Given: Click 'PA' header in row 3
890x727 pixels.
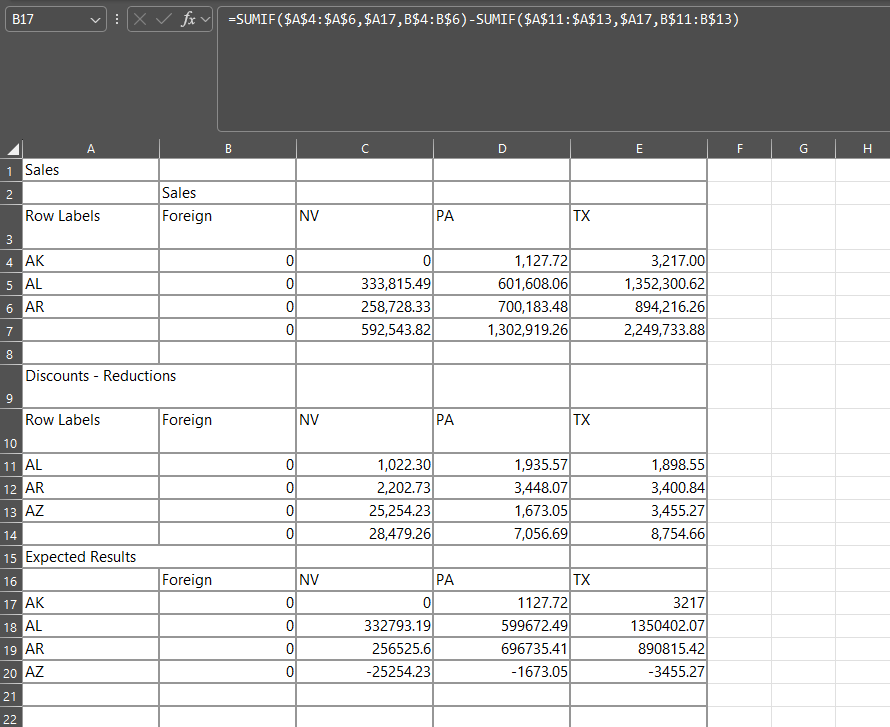Looking at the screenshot, I should click(502, 227).
